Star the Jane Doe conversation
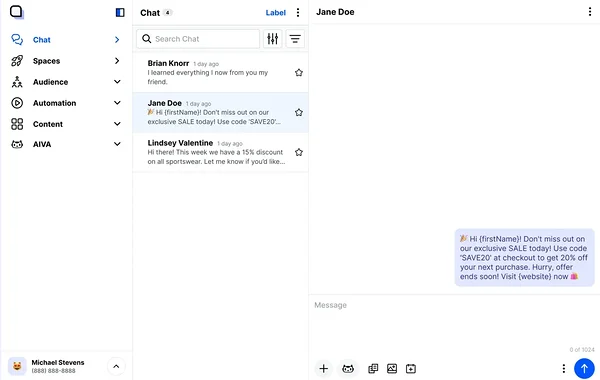 click(x=299, y=113)
